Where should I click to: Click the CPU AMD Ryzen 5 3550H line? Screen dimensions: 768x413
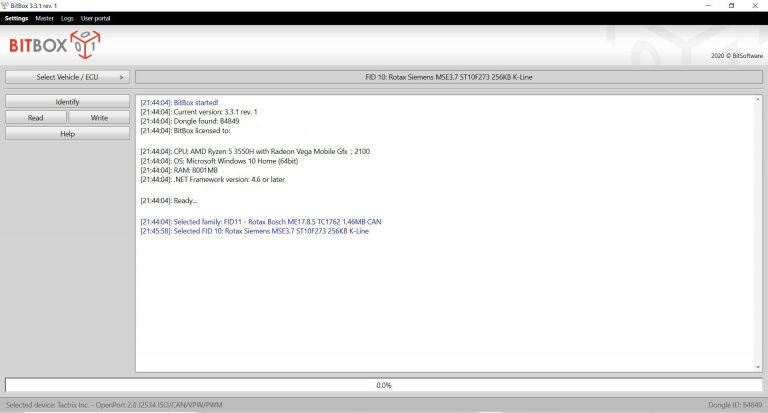255,151
